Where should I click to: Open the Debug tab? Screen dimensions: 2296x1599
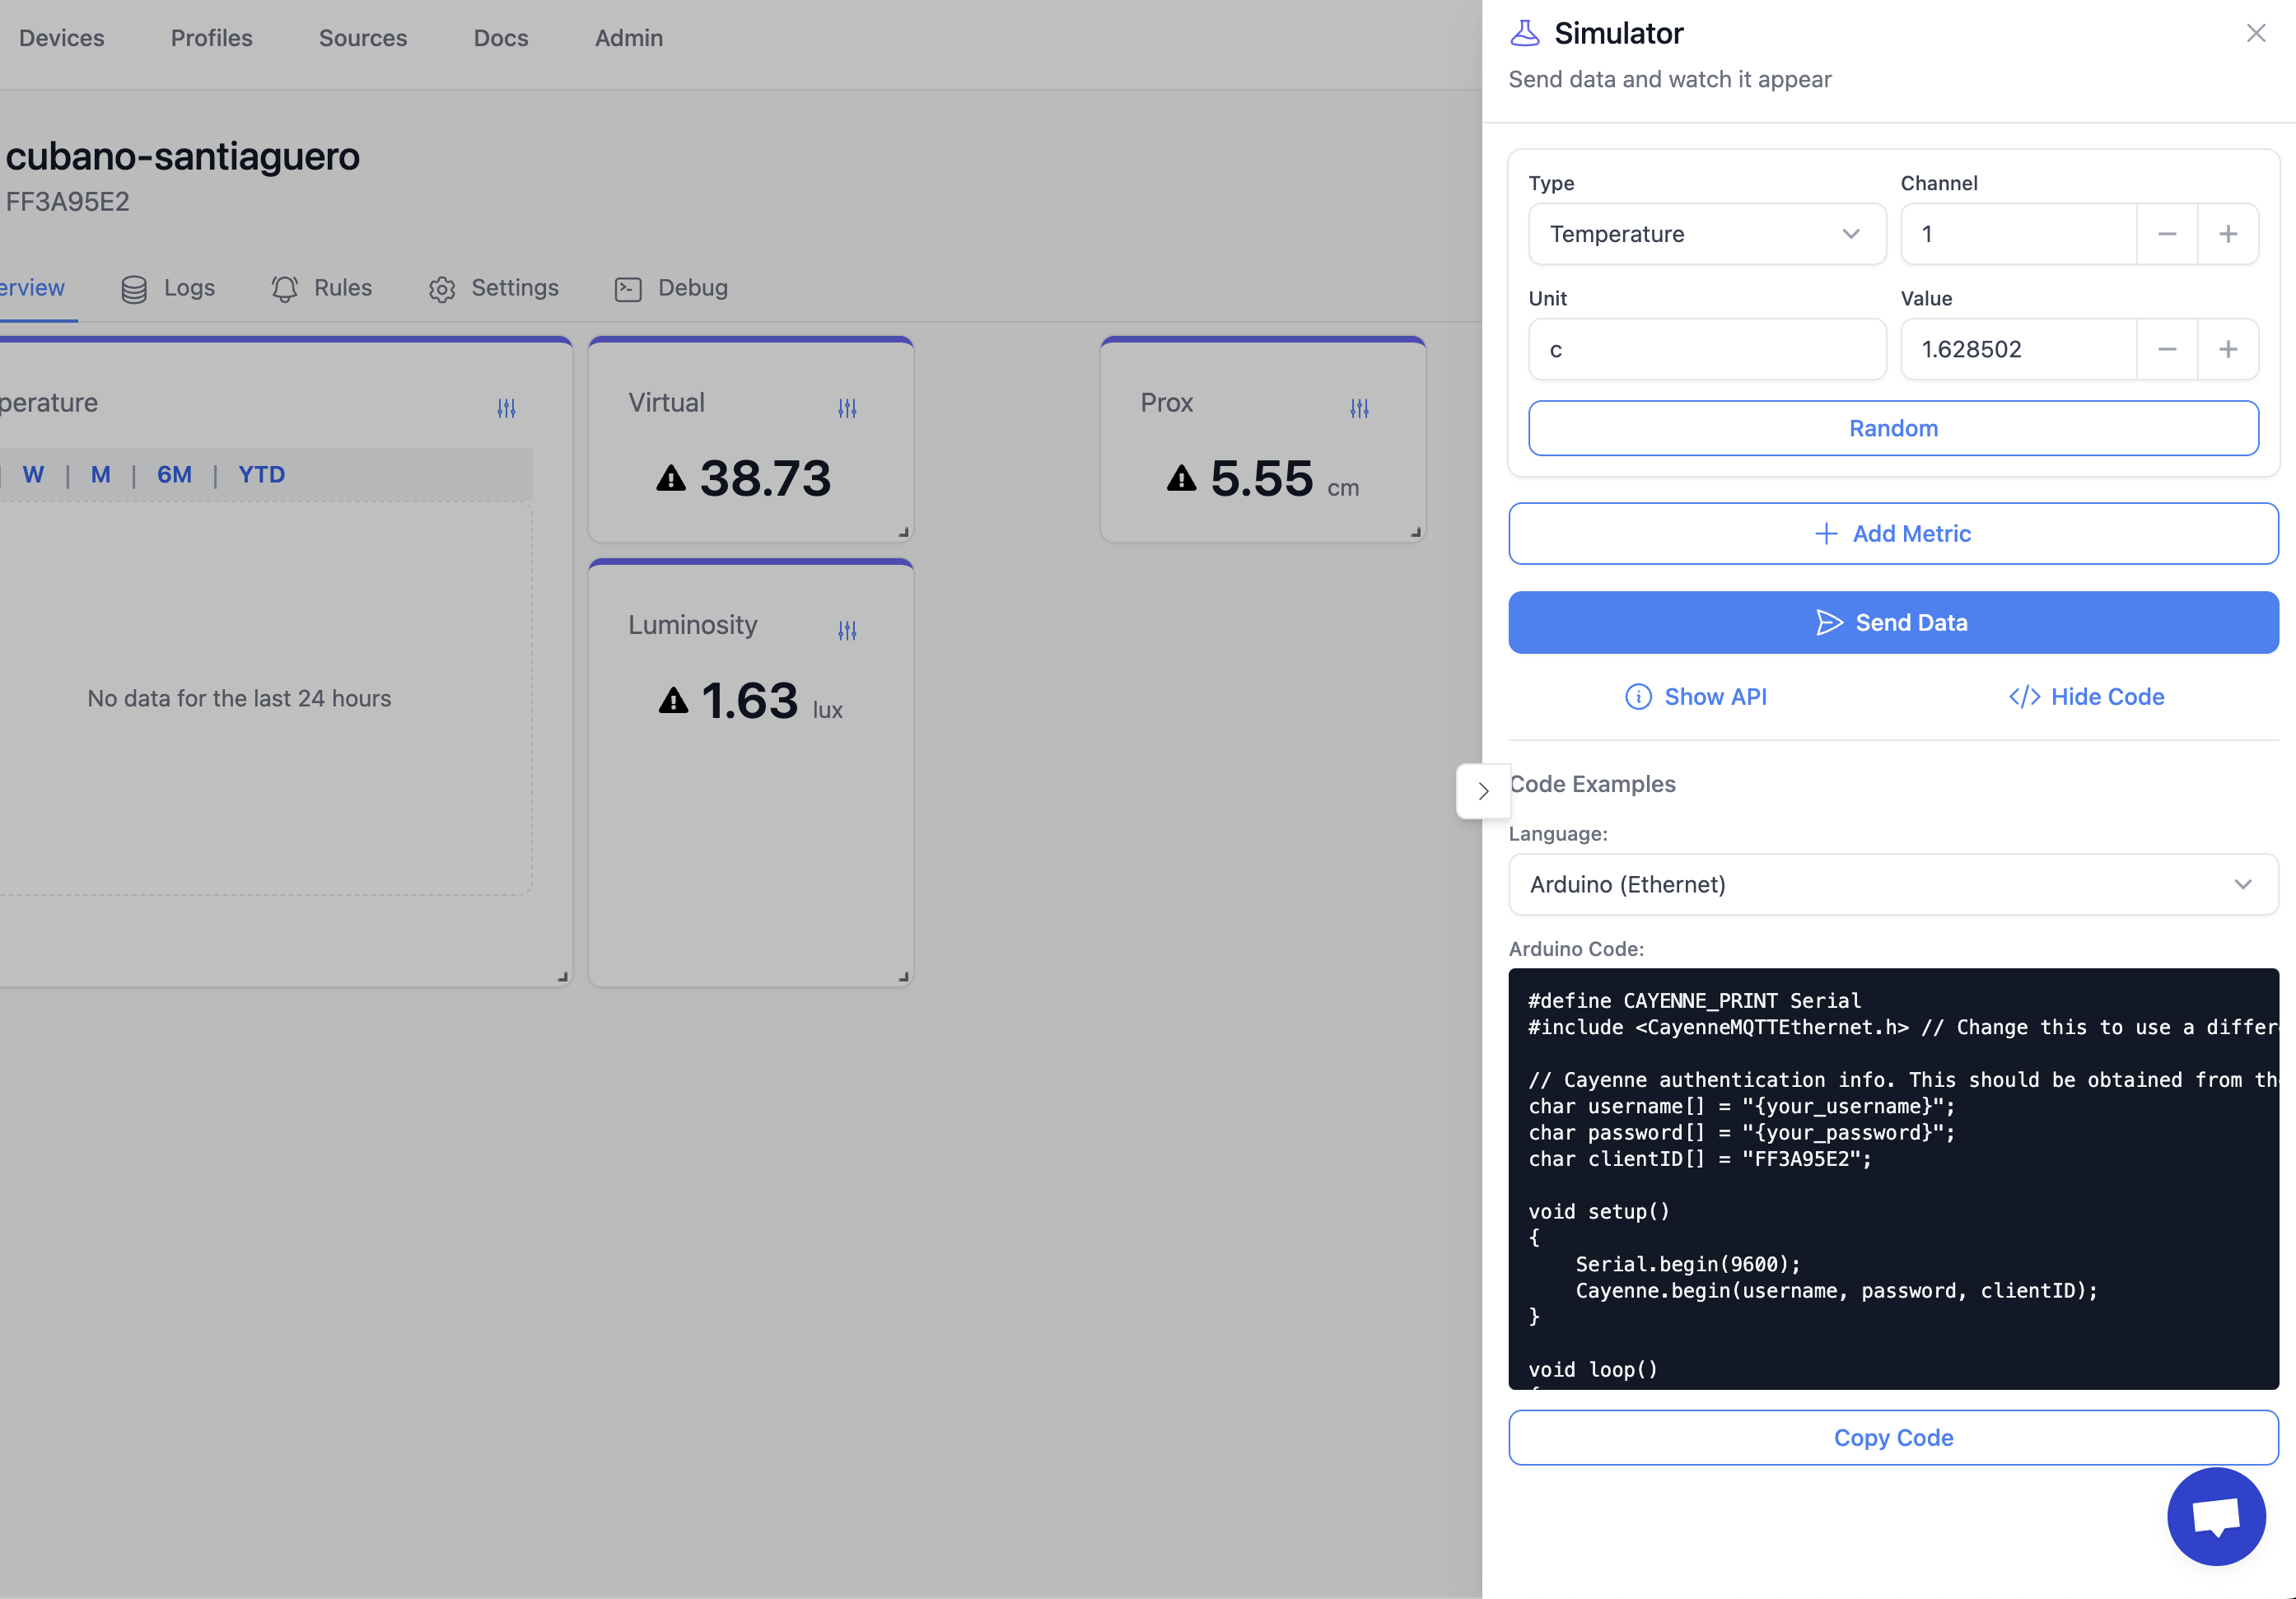671,288
